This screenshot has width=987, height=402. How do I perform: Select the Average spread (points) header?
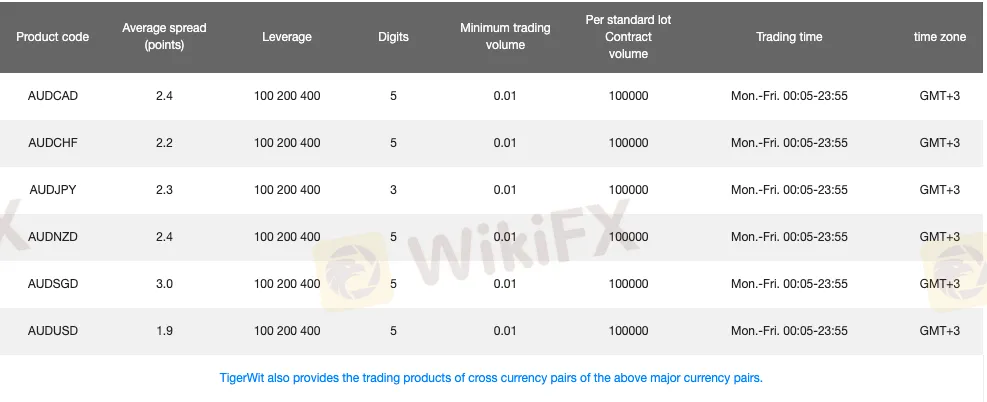coord(164,36)
